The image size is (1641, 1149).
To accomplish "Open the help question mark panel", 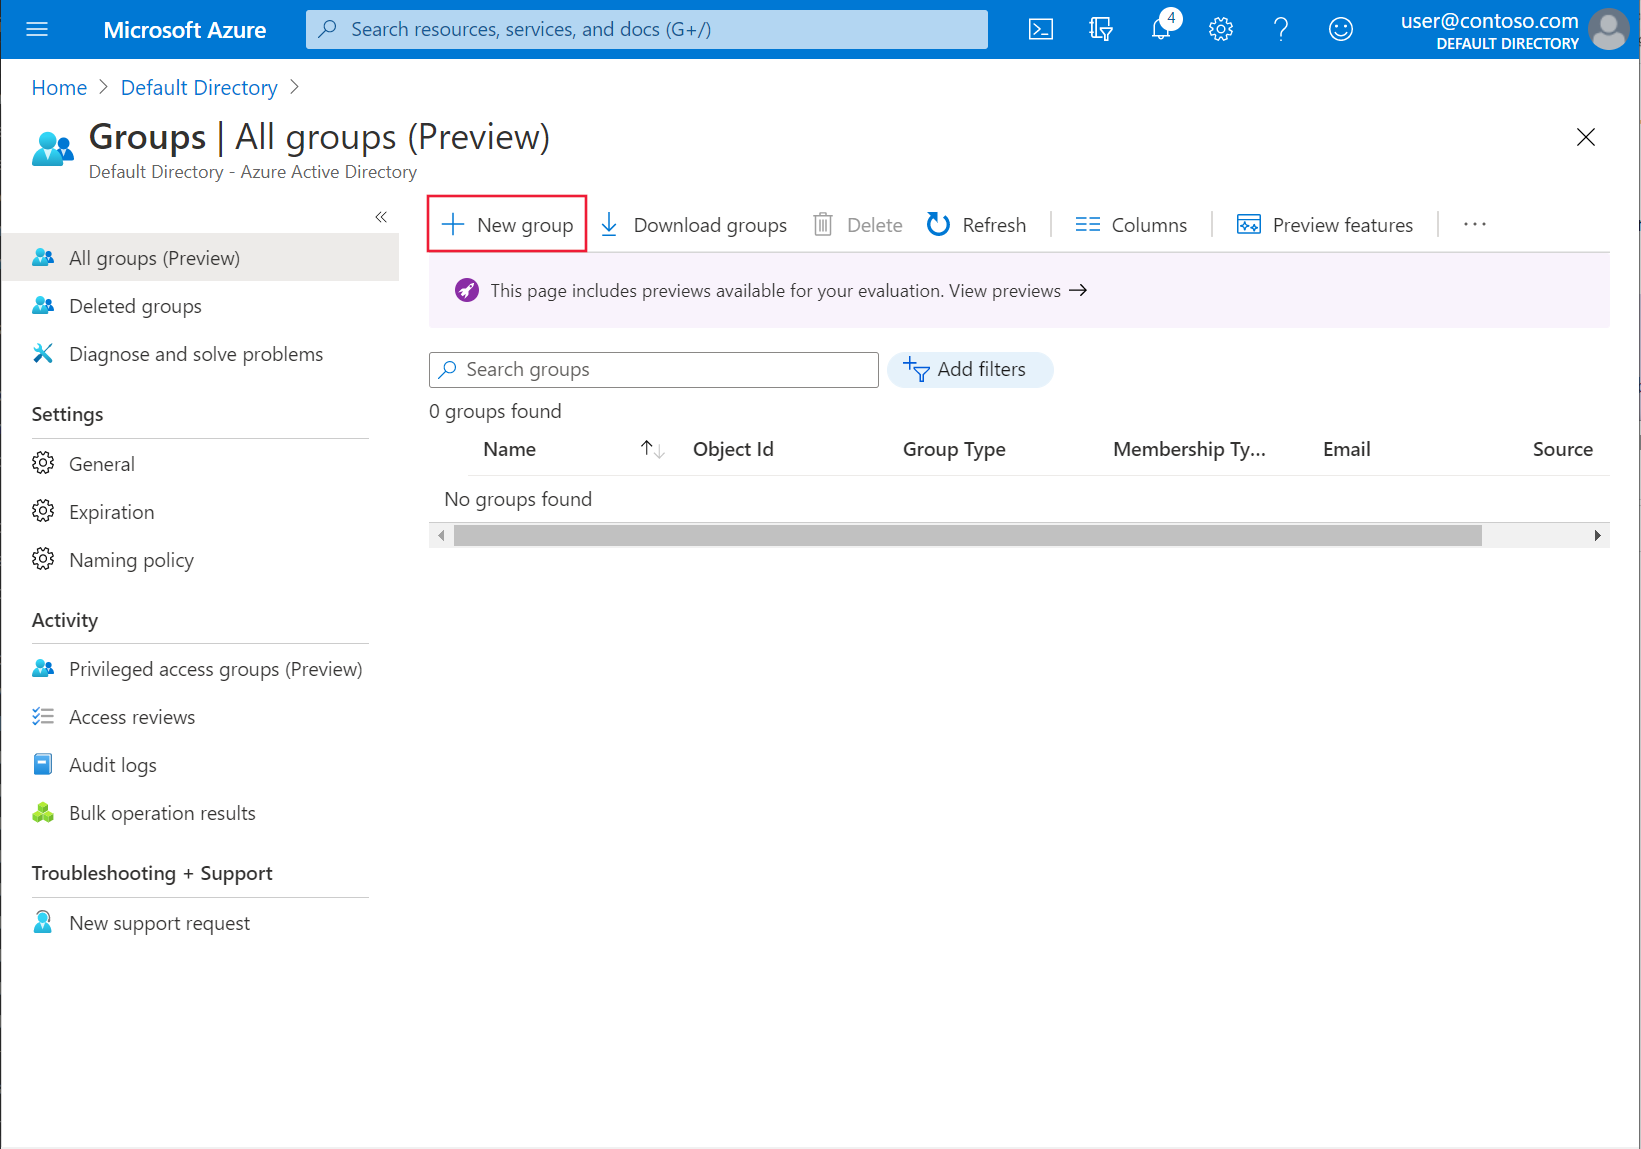I will click(1280, 29).
